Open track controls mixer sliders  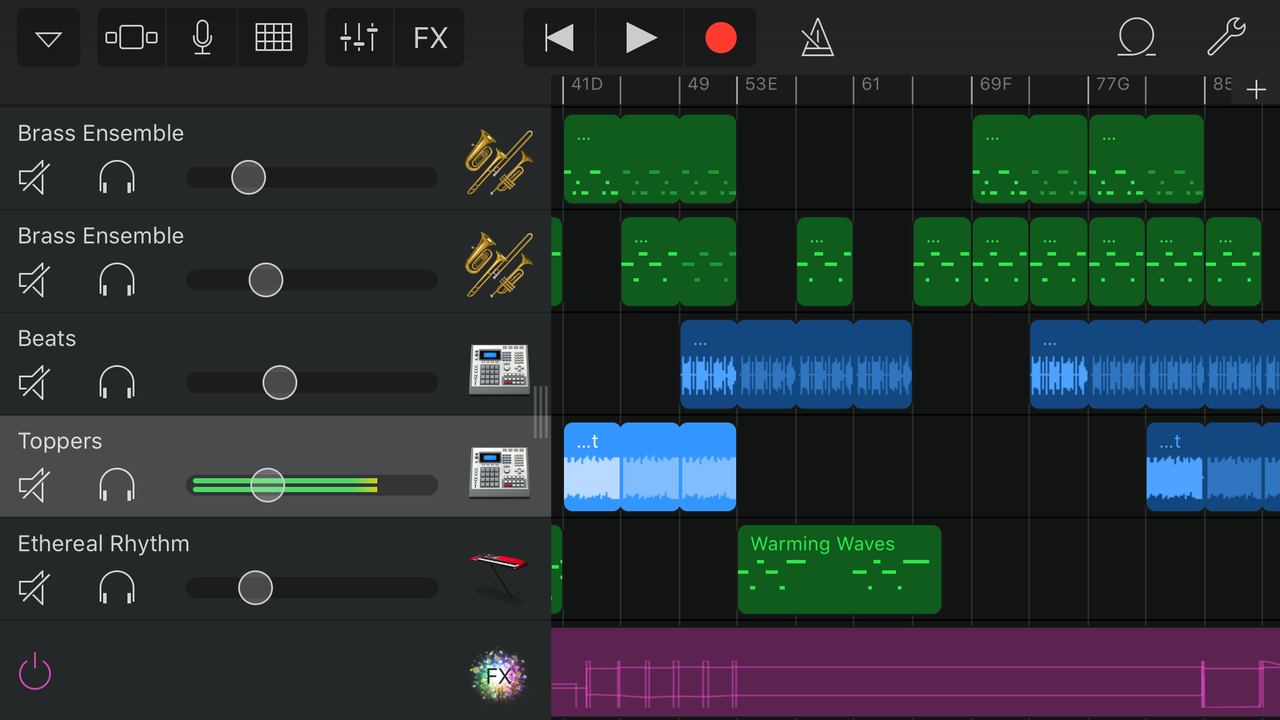tap(360, 39)
